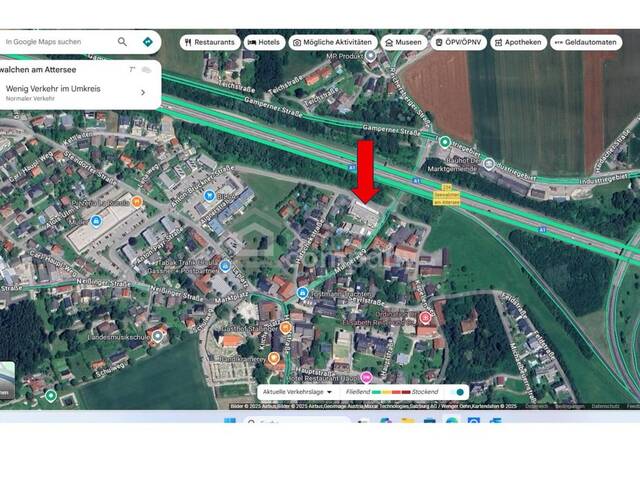
Task: Select the red pin near Elisabeth
Action: [x=425, y=318]
